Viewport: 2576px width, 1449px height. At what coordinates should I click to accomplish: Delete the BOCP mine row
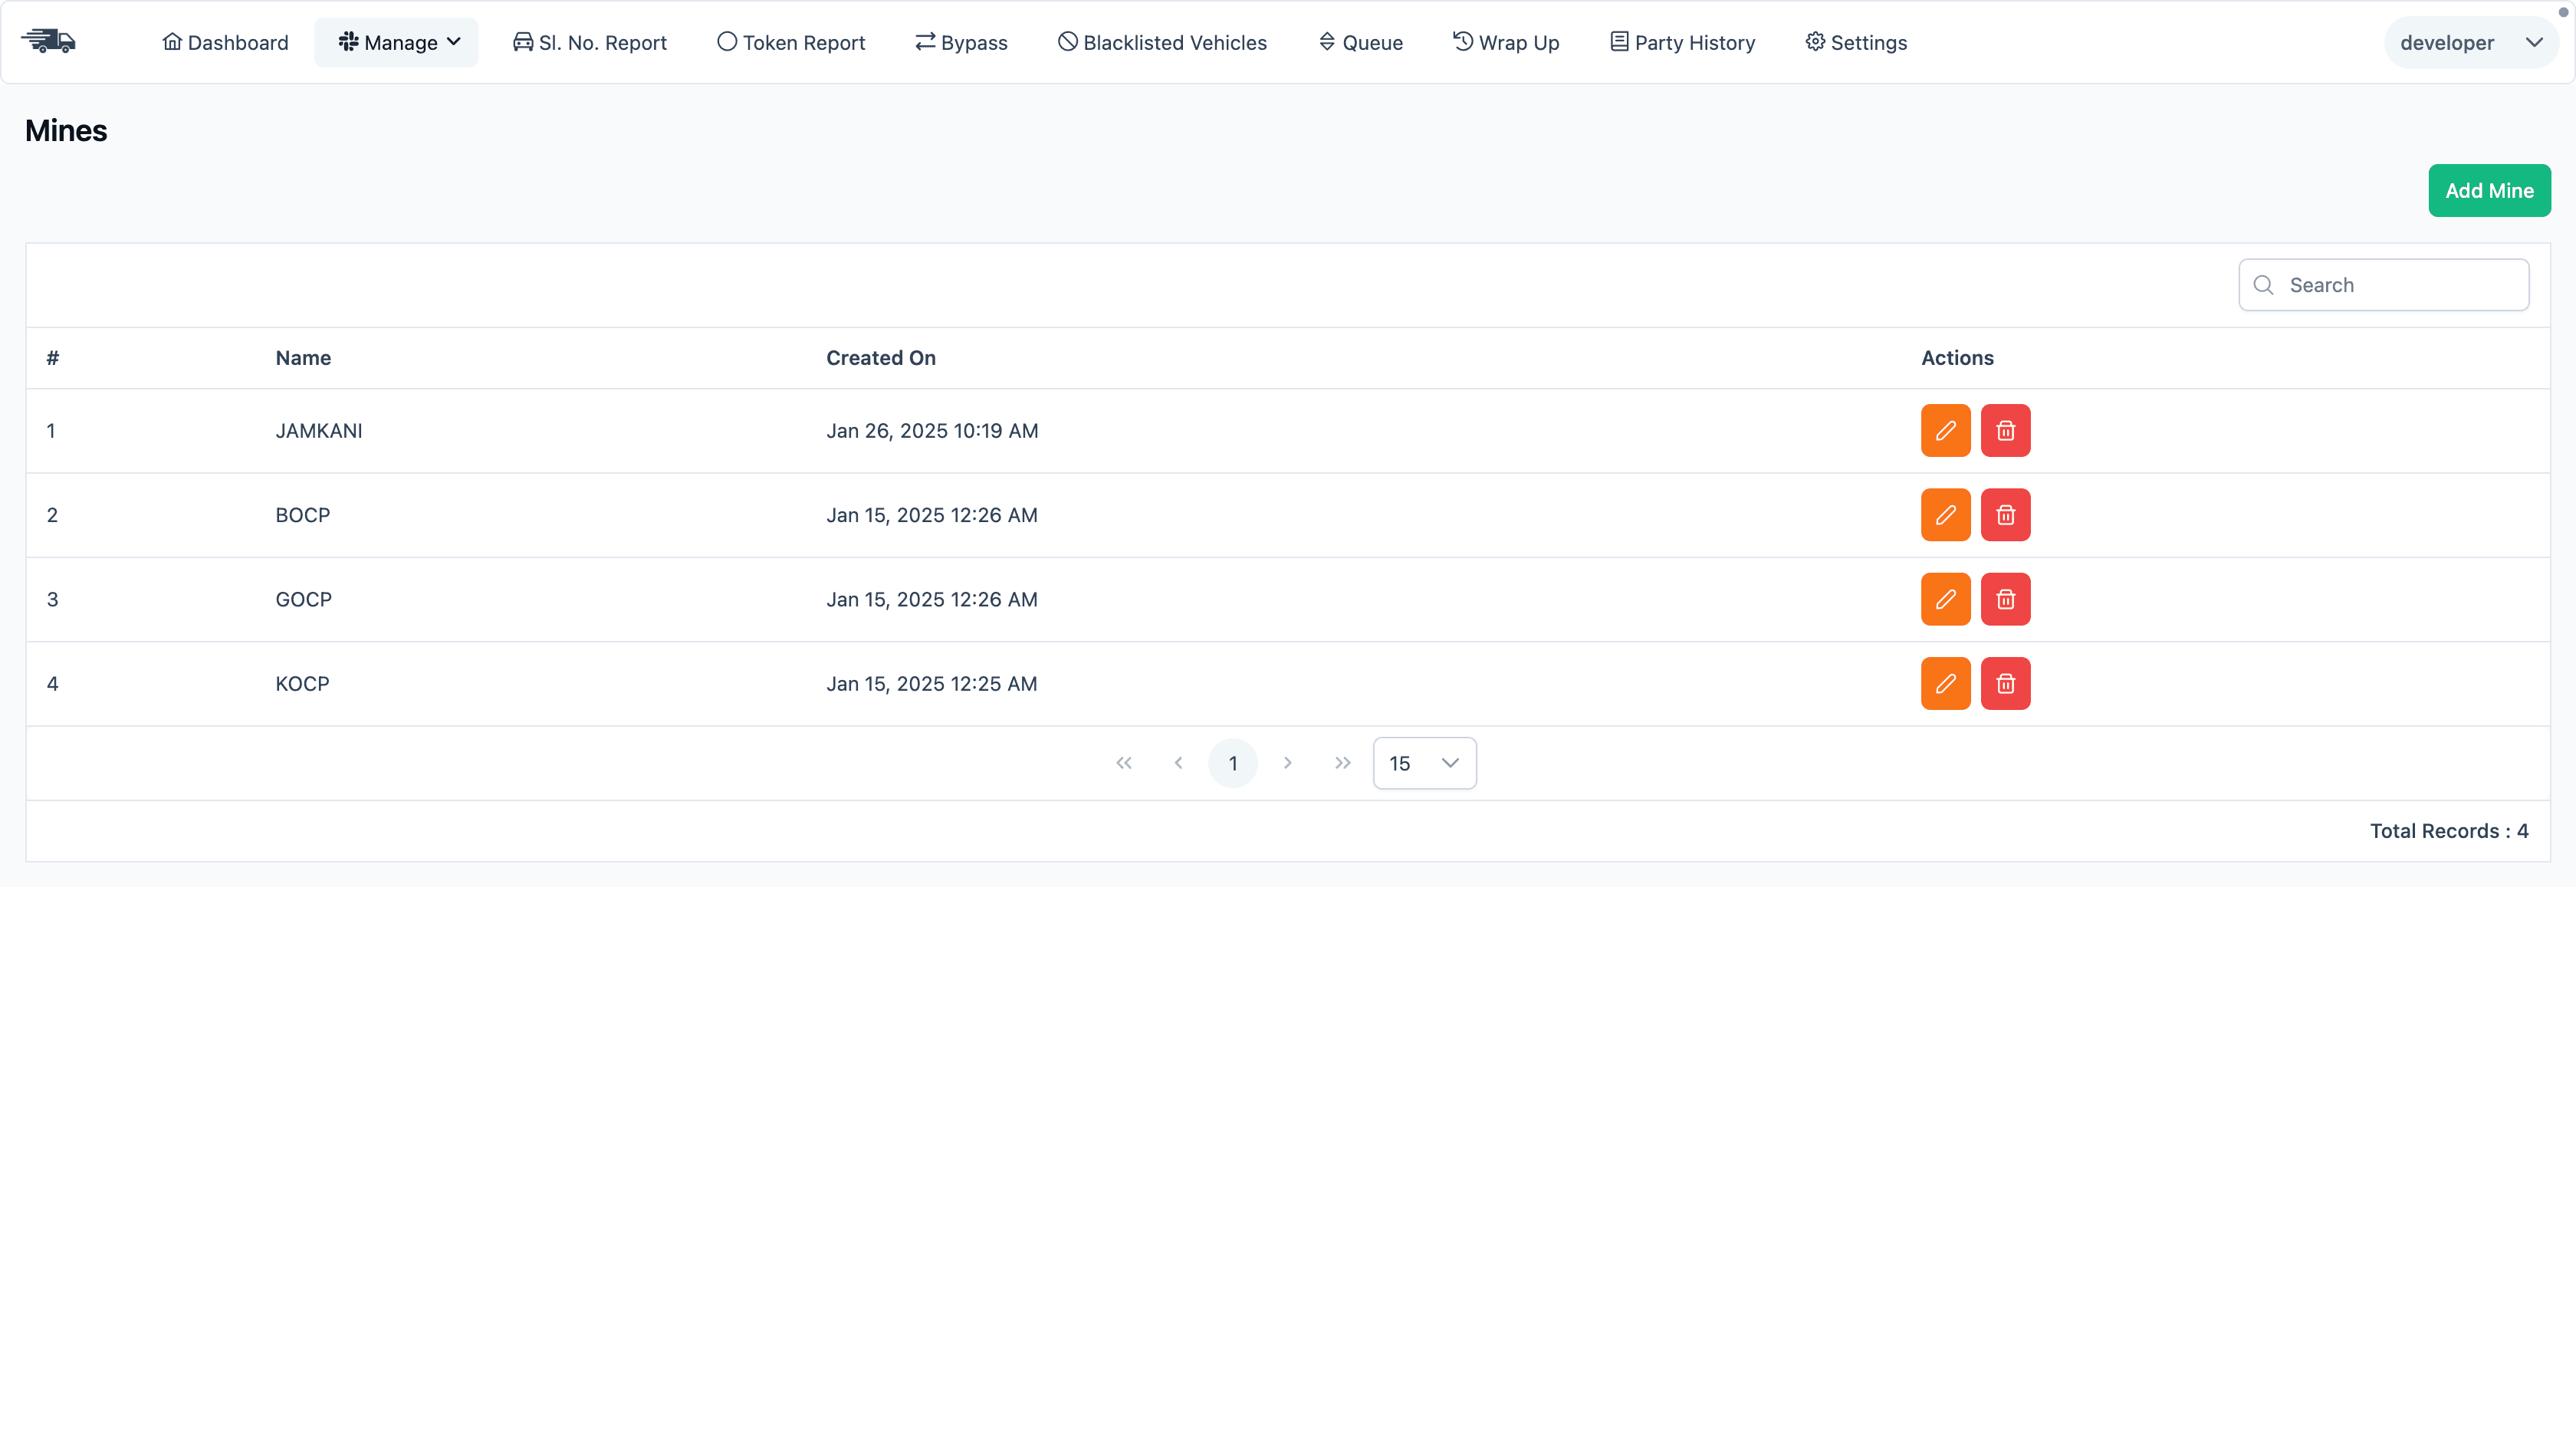pos(2005,515)
